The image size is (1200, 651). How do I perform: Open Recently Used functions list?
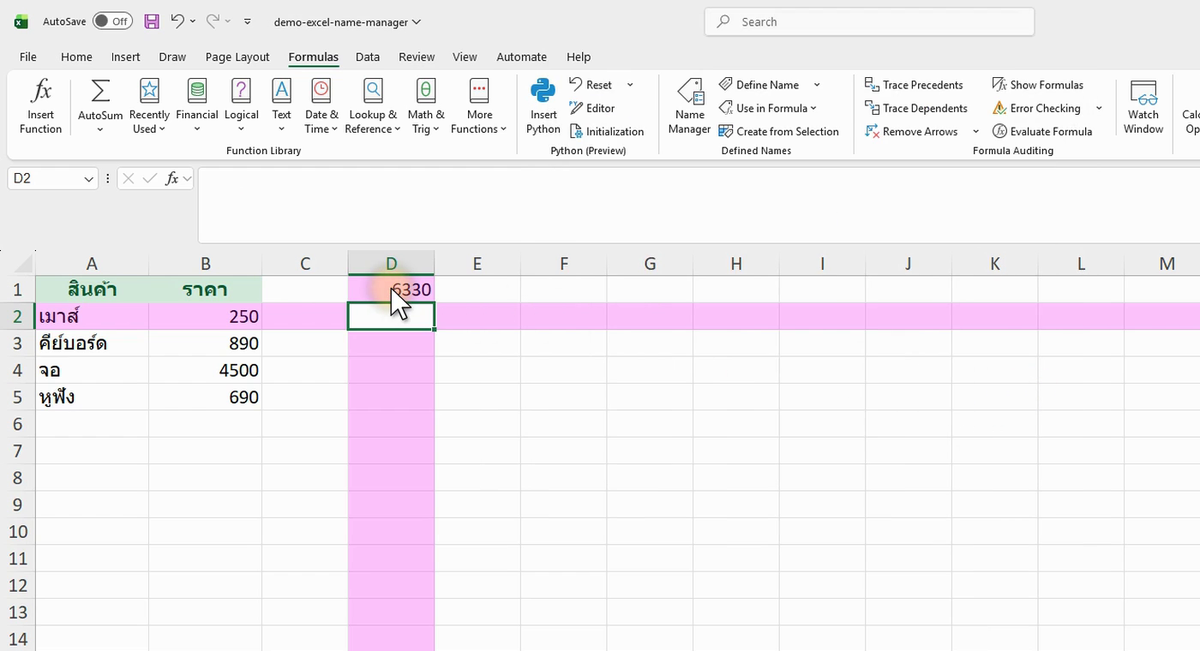pyautogui.click(x=149, y=108)
